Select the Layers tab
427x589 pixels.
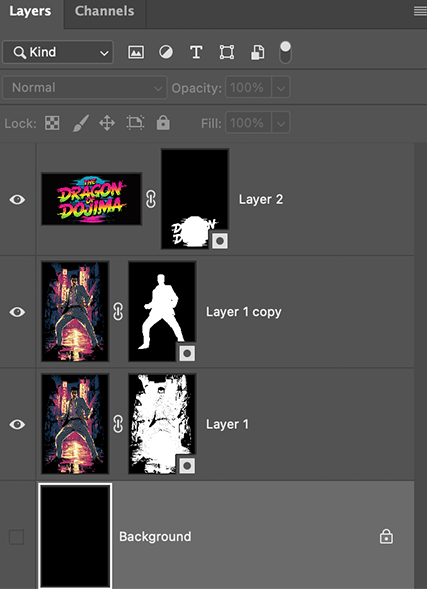pos(30,11)
